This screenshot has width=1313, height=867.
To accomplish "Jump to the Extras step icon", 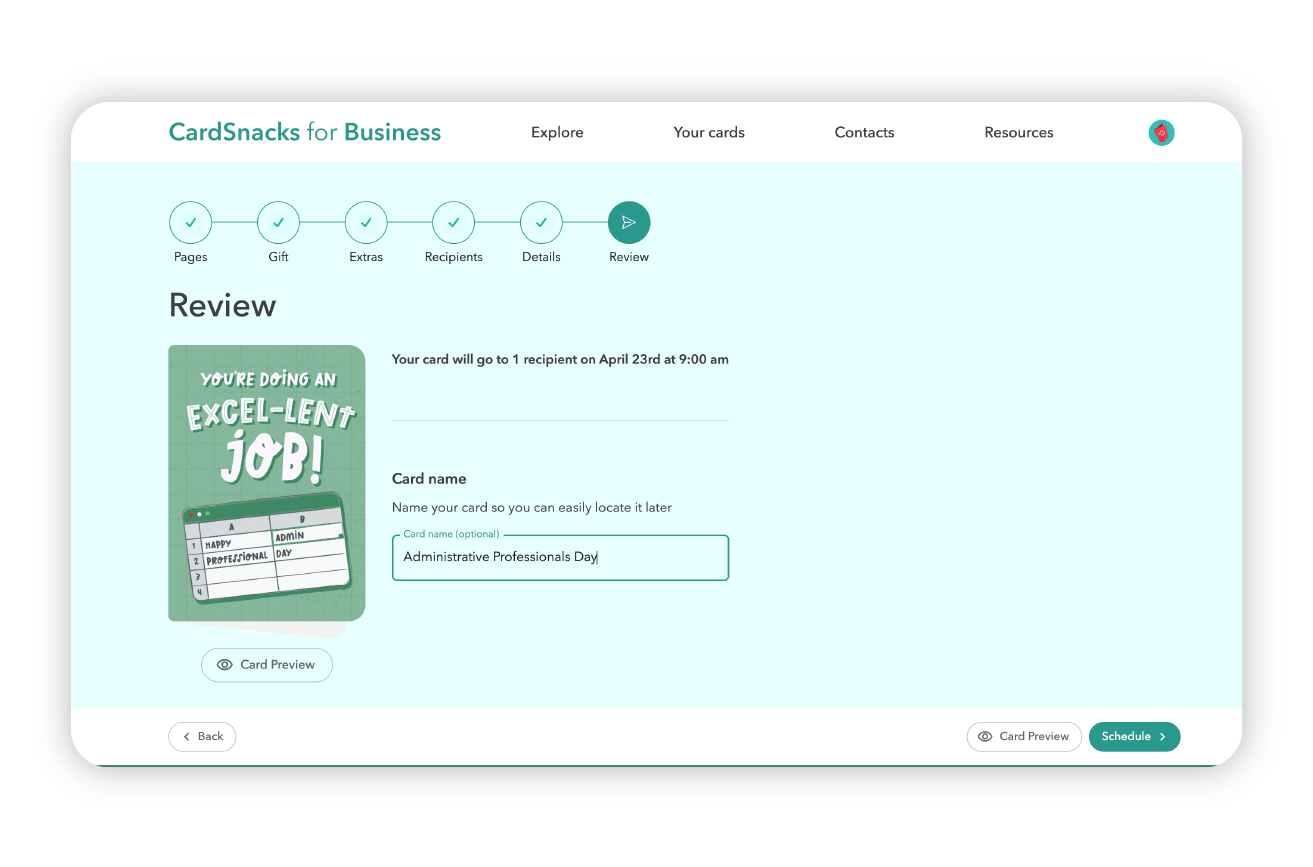I will click(366, 223).
